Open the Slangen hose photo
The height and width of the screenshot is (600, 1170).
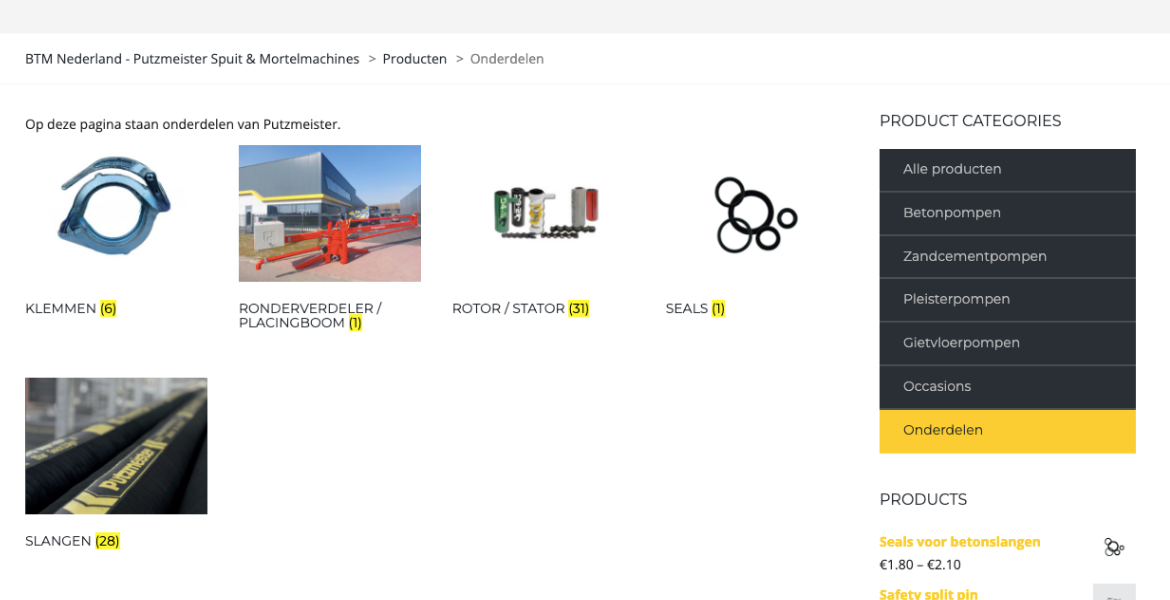point(116,446)
